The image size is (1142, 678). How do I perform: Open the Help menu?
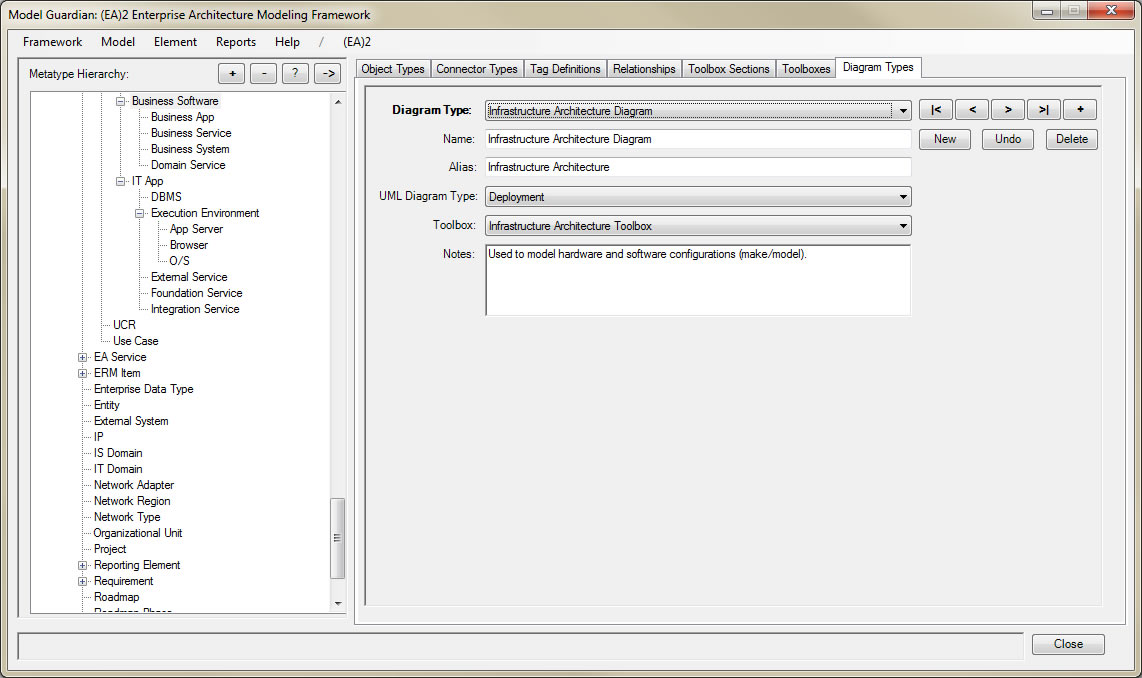pos(287,42)
